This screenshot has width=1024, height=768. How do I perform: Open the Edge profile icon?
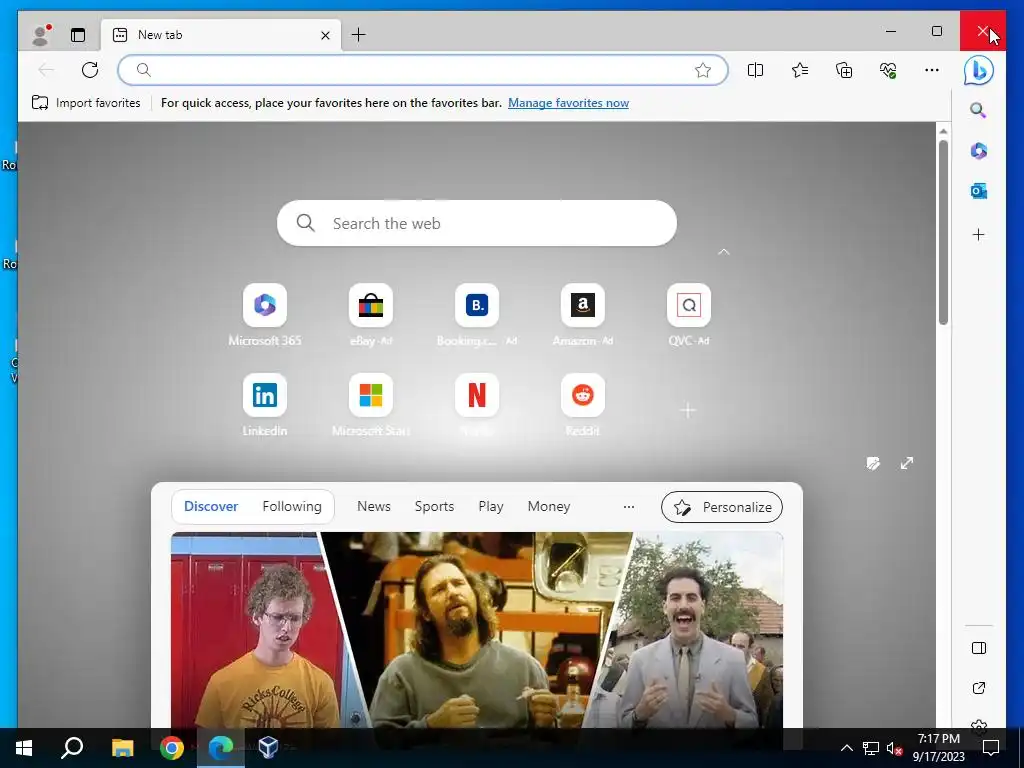[41, 35]
